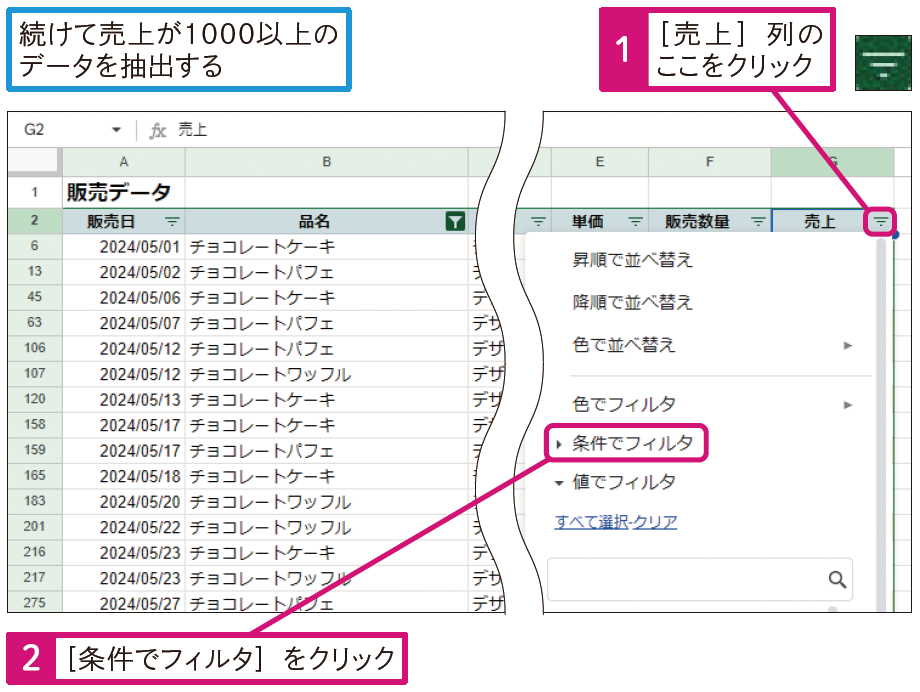Select row header 2
Image resolution: width=920 pixels, height=692 pixels.
(35, 221)
